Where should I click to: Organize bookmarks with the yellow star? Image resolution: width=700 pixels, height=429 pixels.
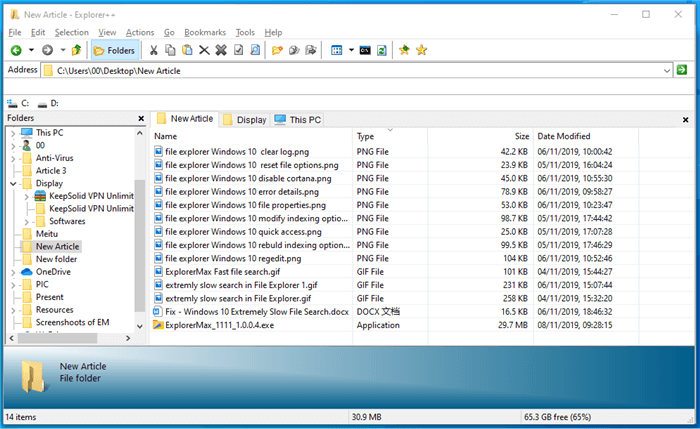click(421, 50)
